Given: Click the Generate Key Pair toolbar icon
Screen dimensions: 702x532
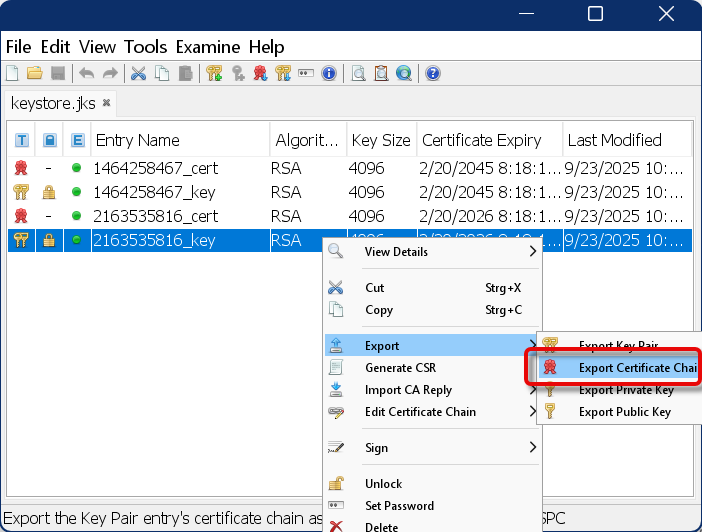Looking at the screenshot, I should point(214,73).
